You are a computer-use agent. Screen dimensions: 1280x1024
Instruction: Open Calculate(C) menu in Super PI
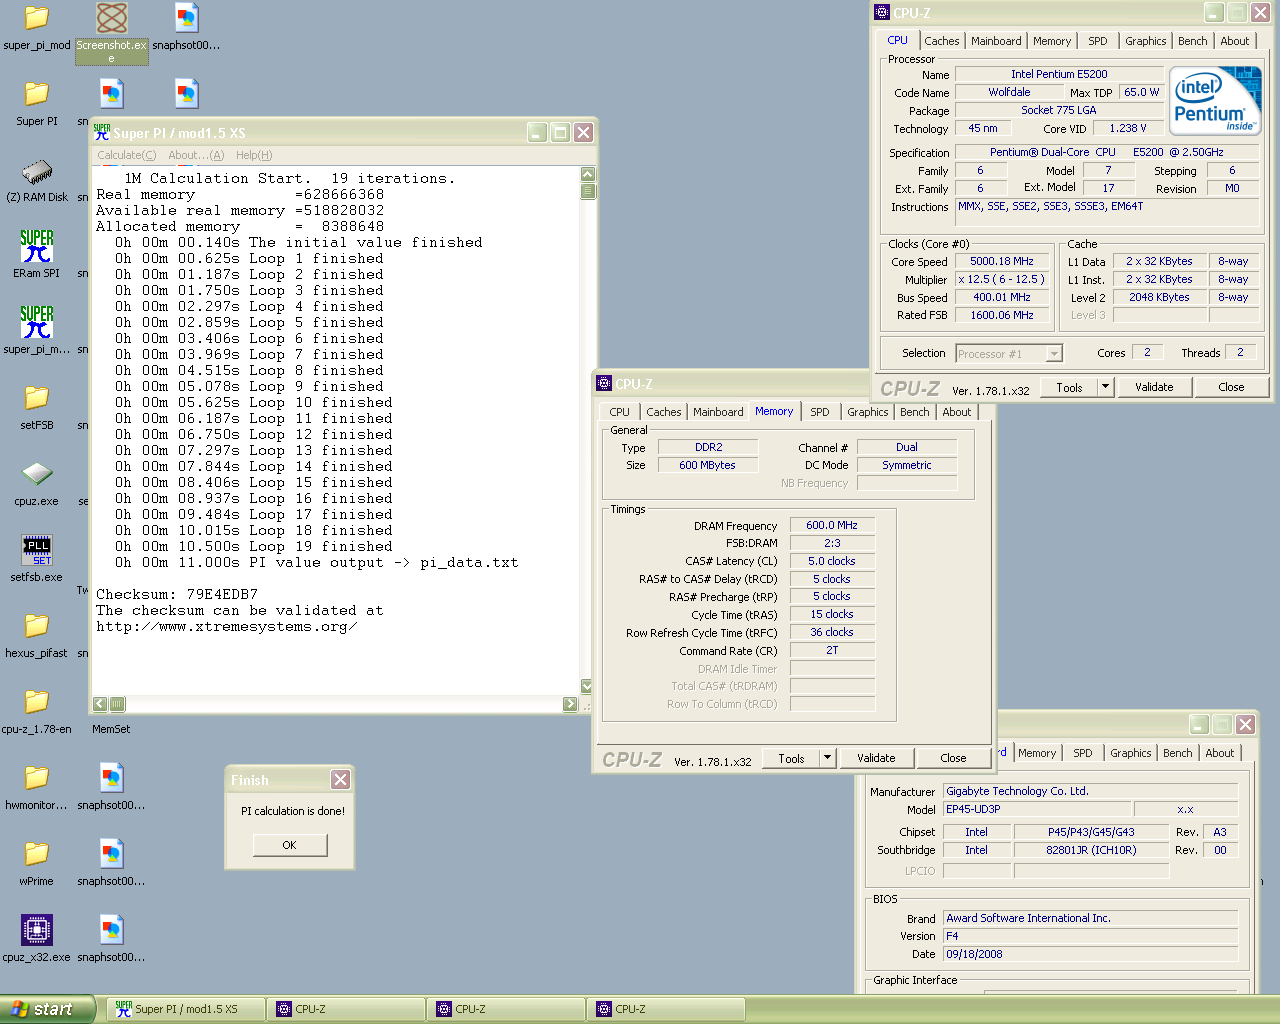tap(126, 155)
